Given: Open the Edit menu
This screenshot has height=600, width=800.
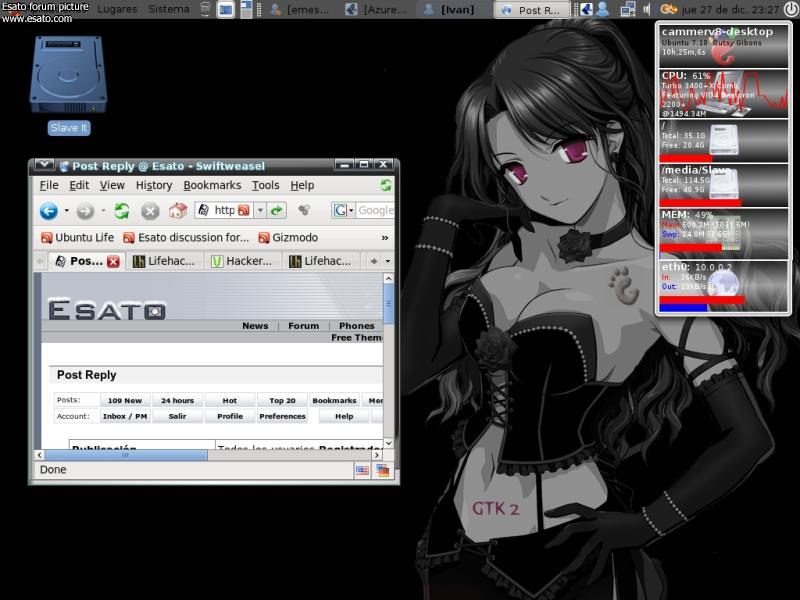Looking at the screenshot, I should [x=79, y=185].
